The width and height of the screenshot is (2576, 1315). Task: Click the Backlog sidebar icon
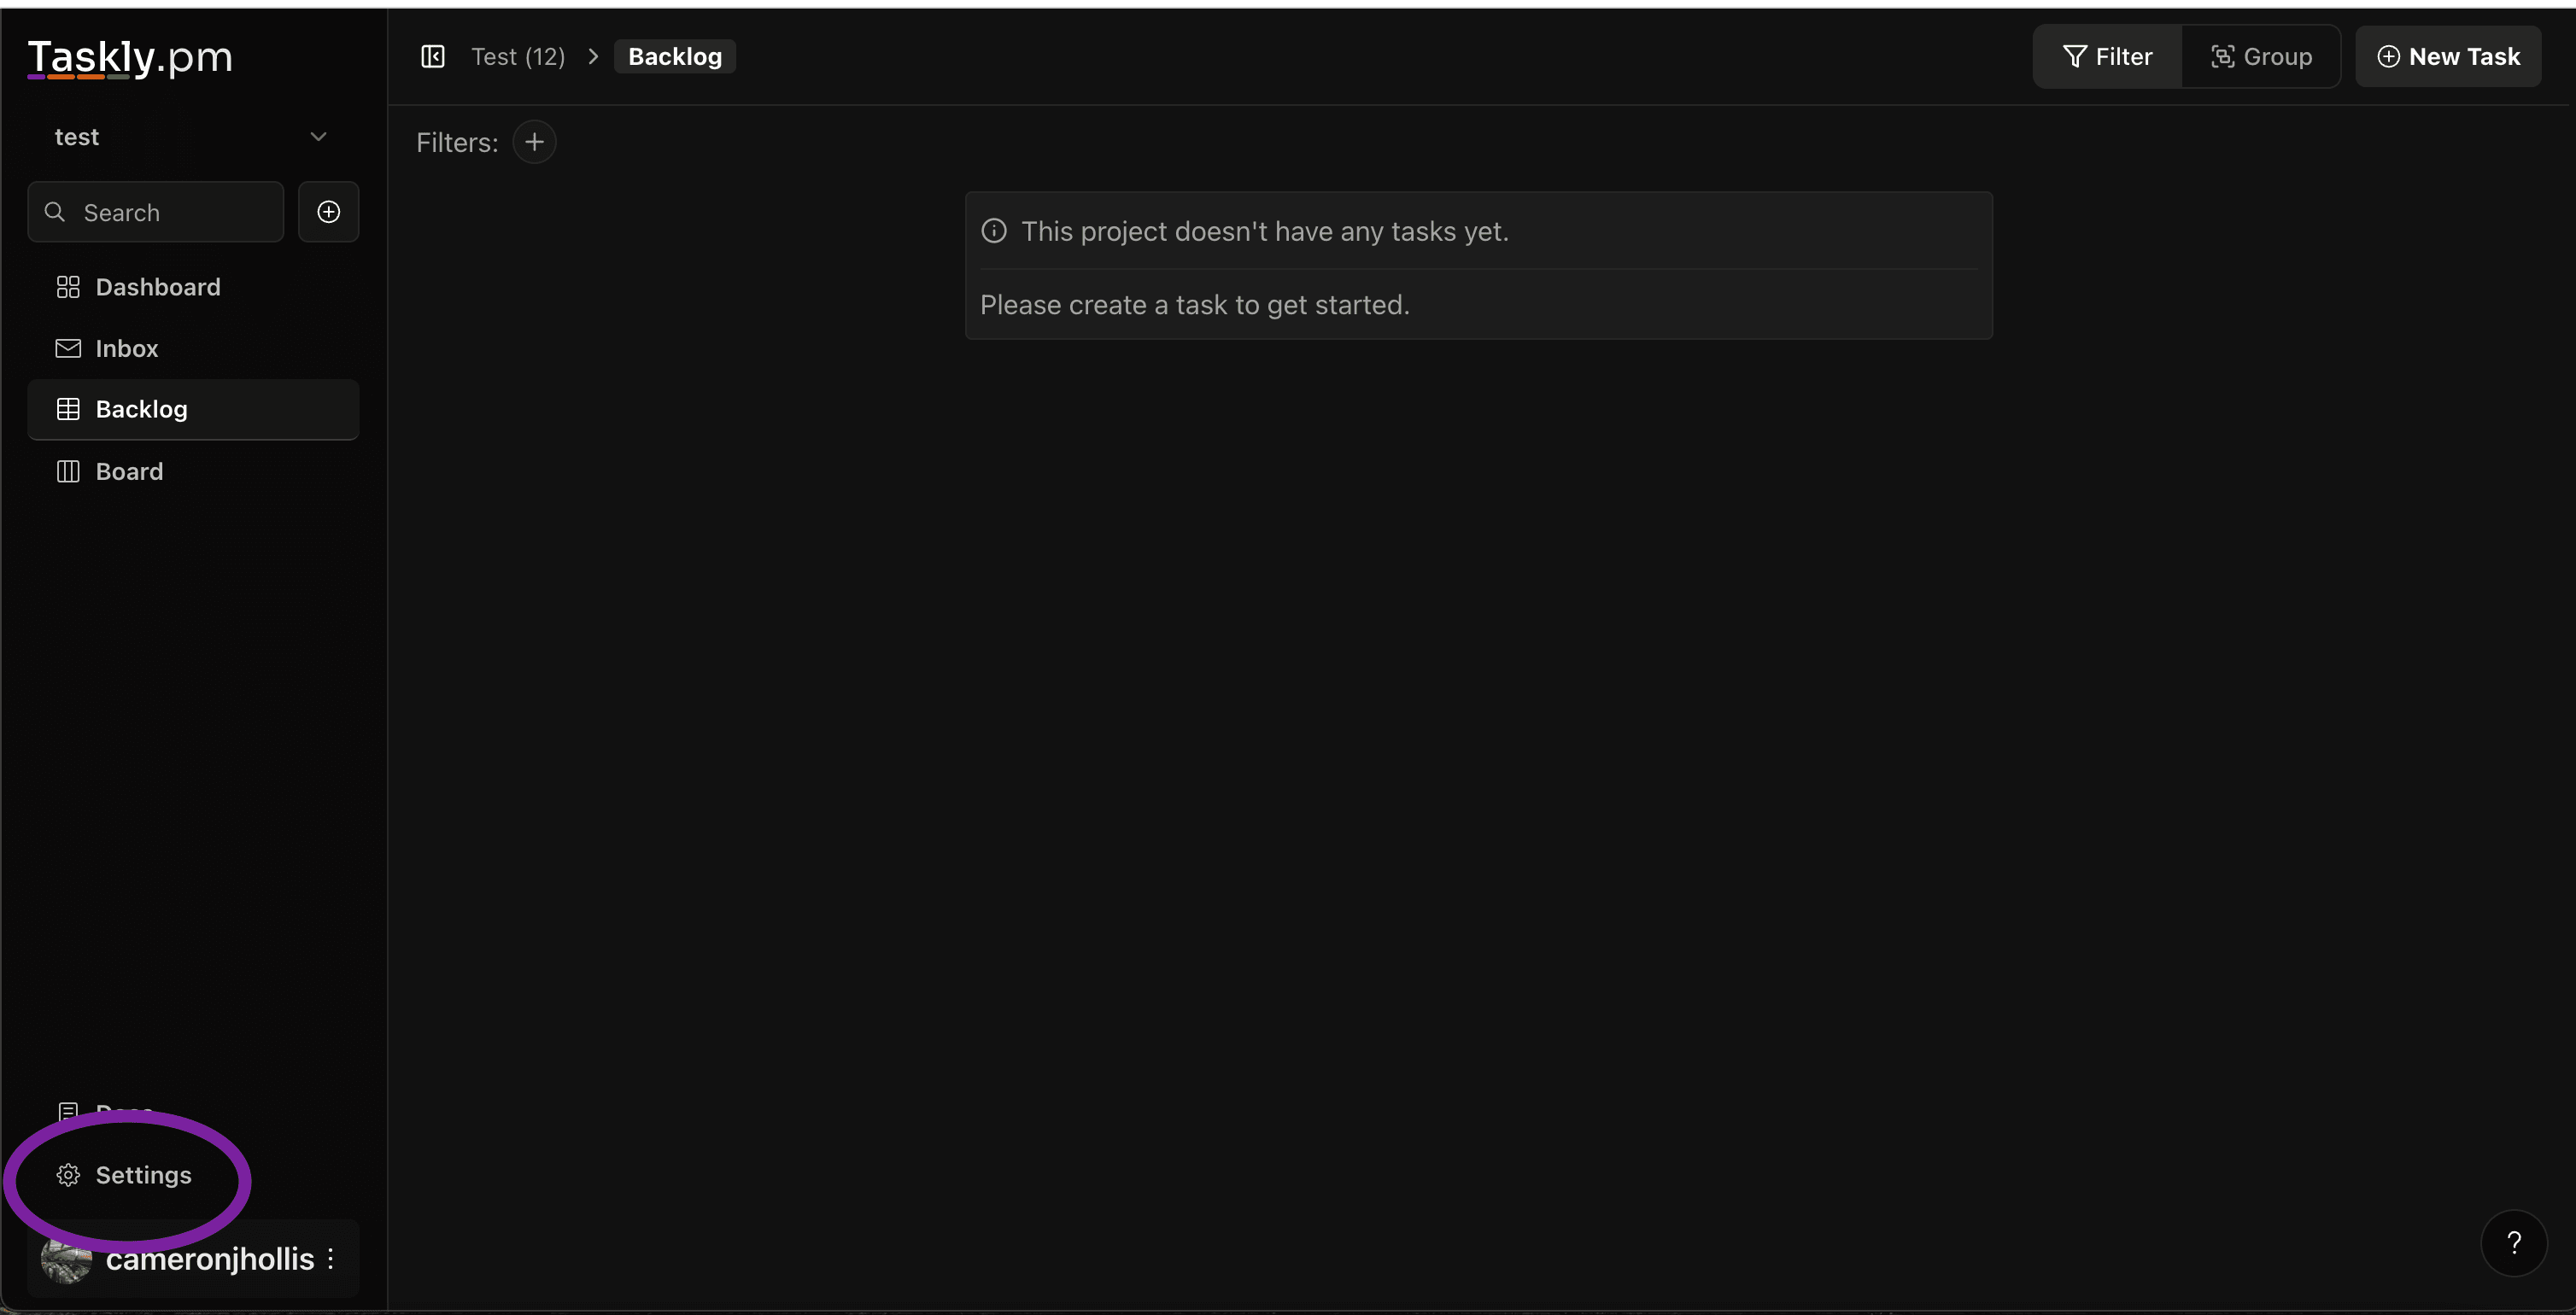[67, 409]
